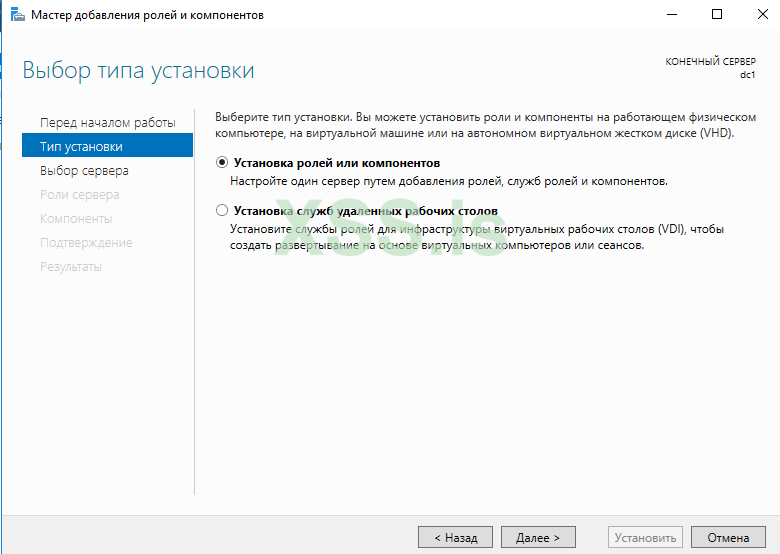The height and width of the screenshot is (554, 780).
Task: Click the 'Результаты' step in sidebar
Action: tap(70, 266)
